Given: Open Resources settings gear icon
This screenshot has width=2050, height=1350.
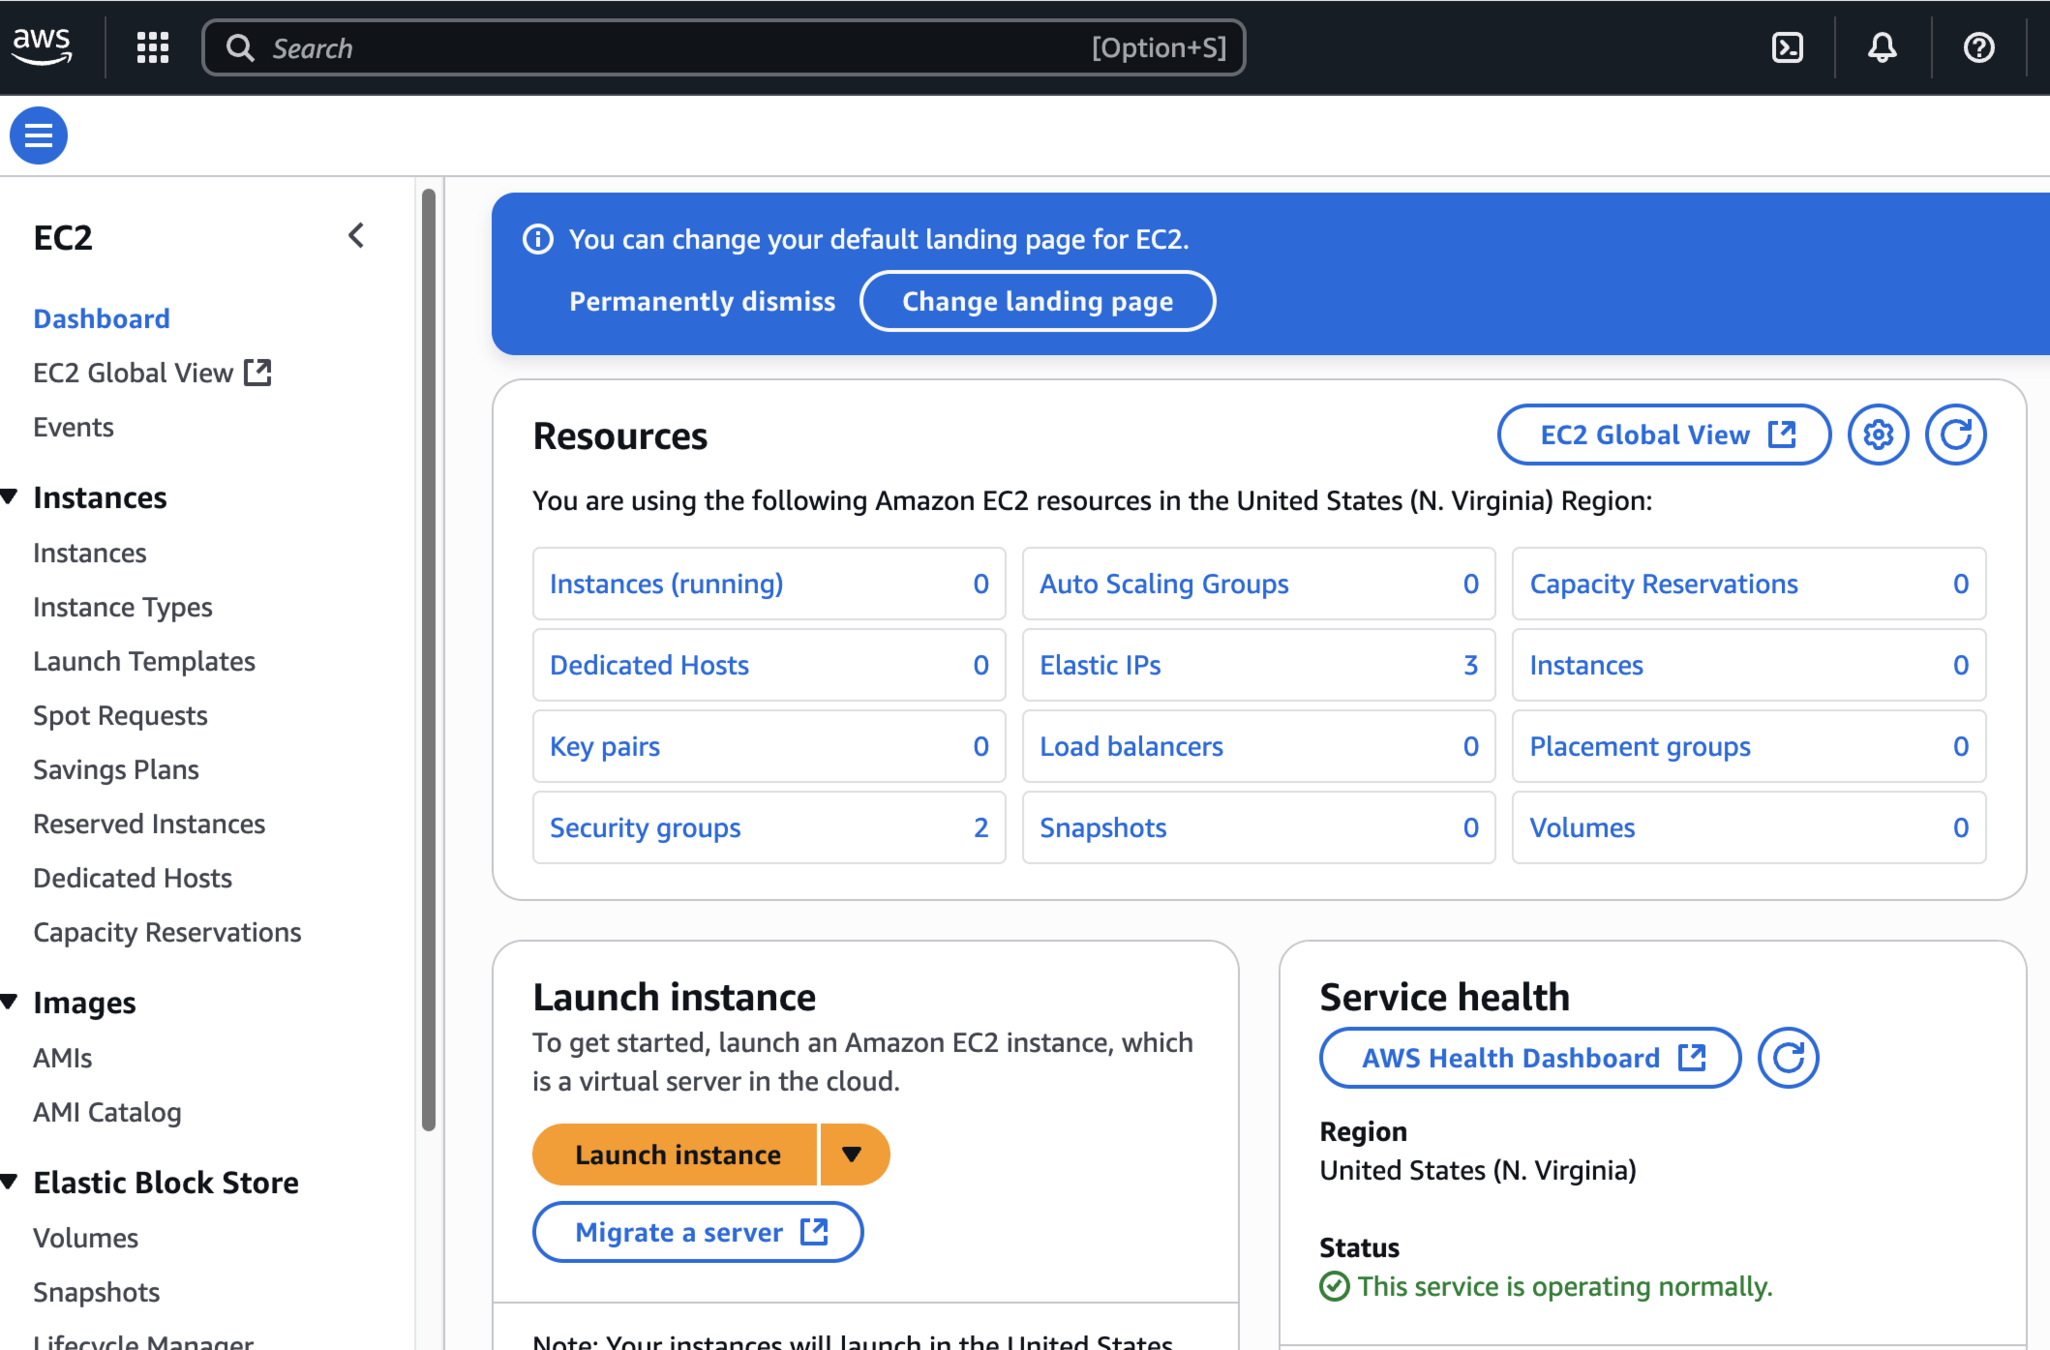Looking at the screenshot, I should pyautogui.click(x=1878, y=435).
